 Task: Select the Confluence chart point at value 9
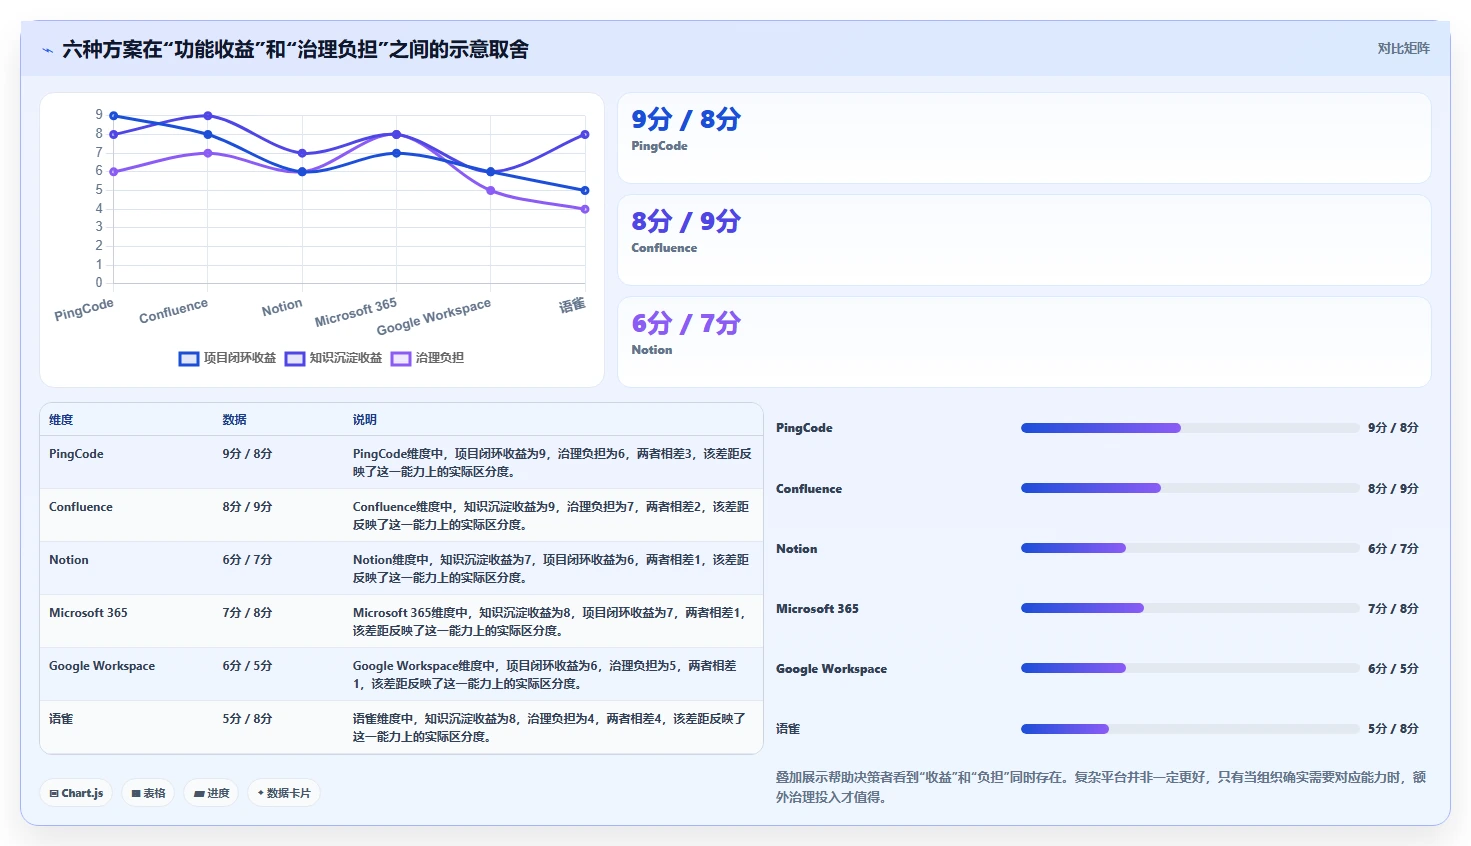pyautogui.click(x=208, y=116)
